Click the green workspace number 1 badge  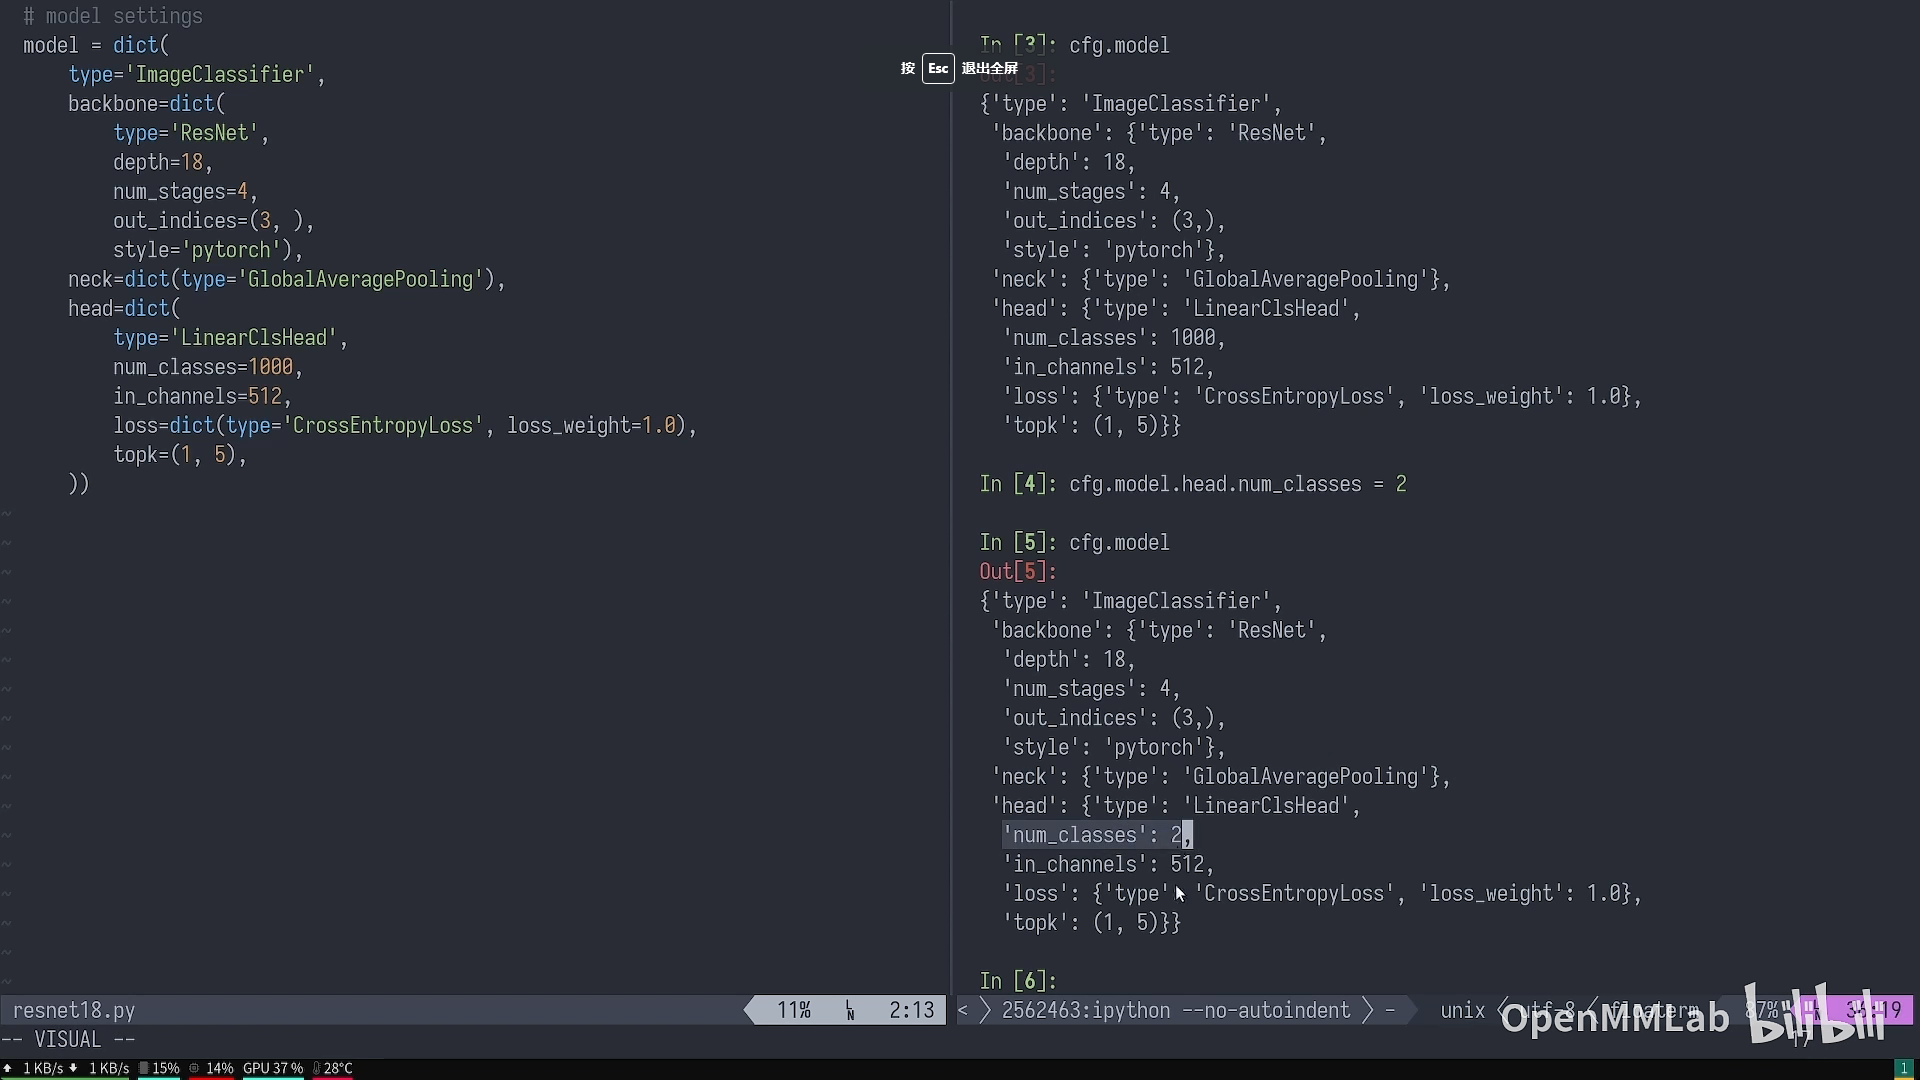coord(1904,1068)
